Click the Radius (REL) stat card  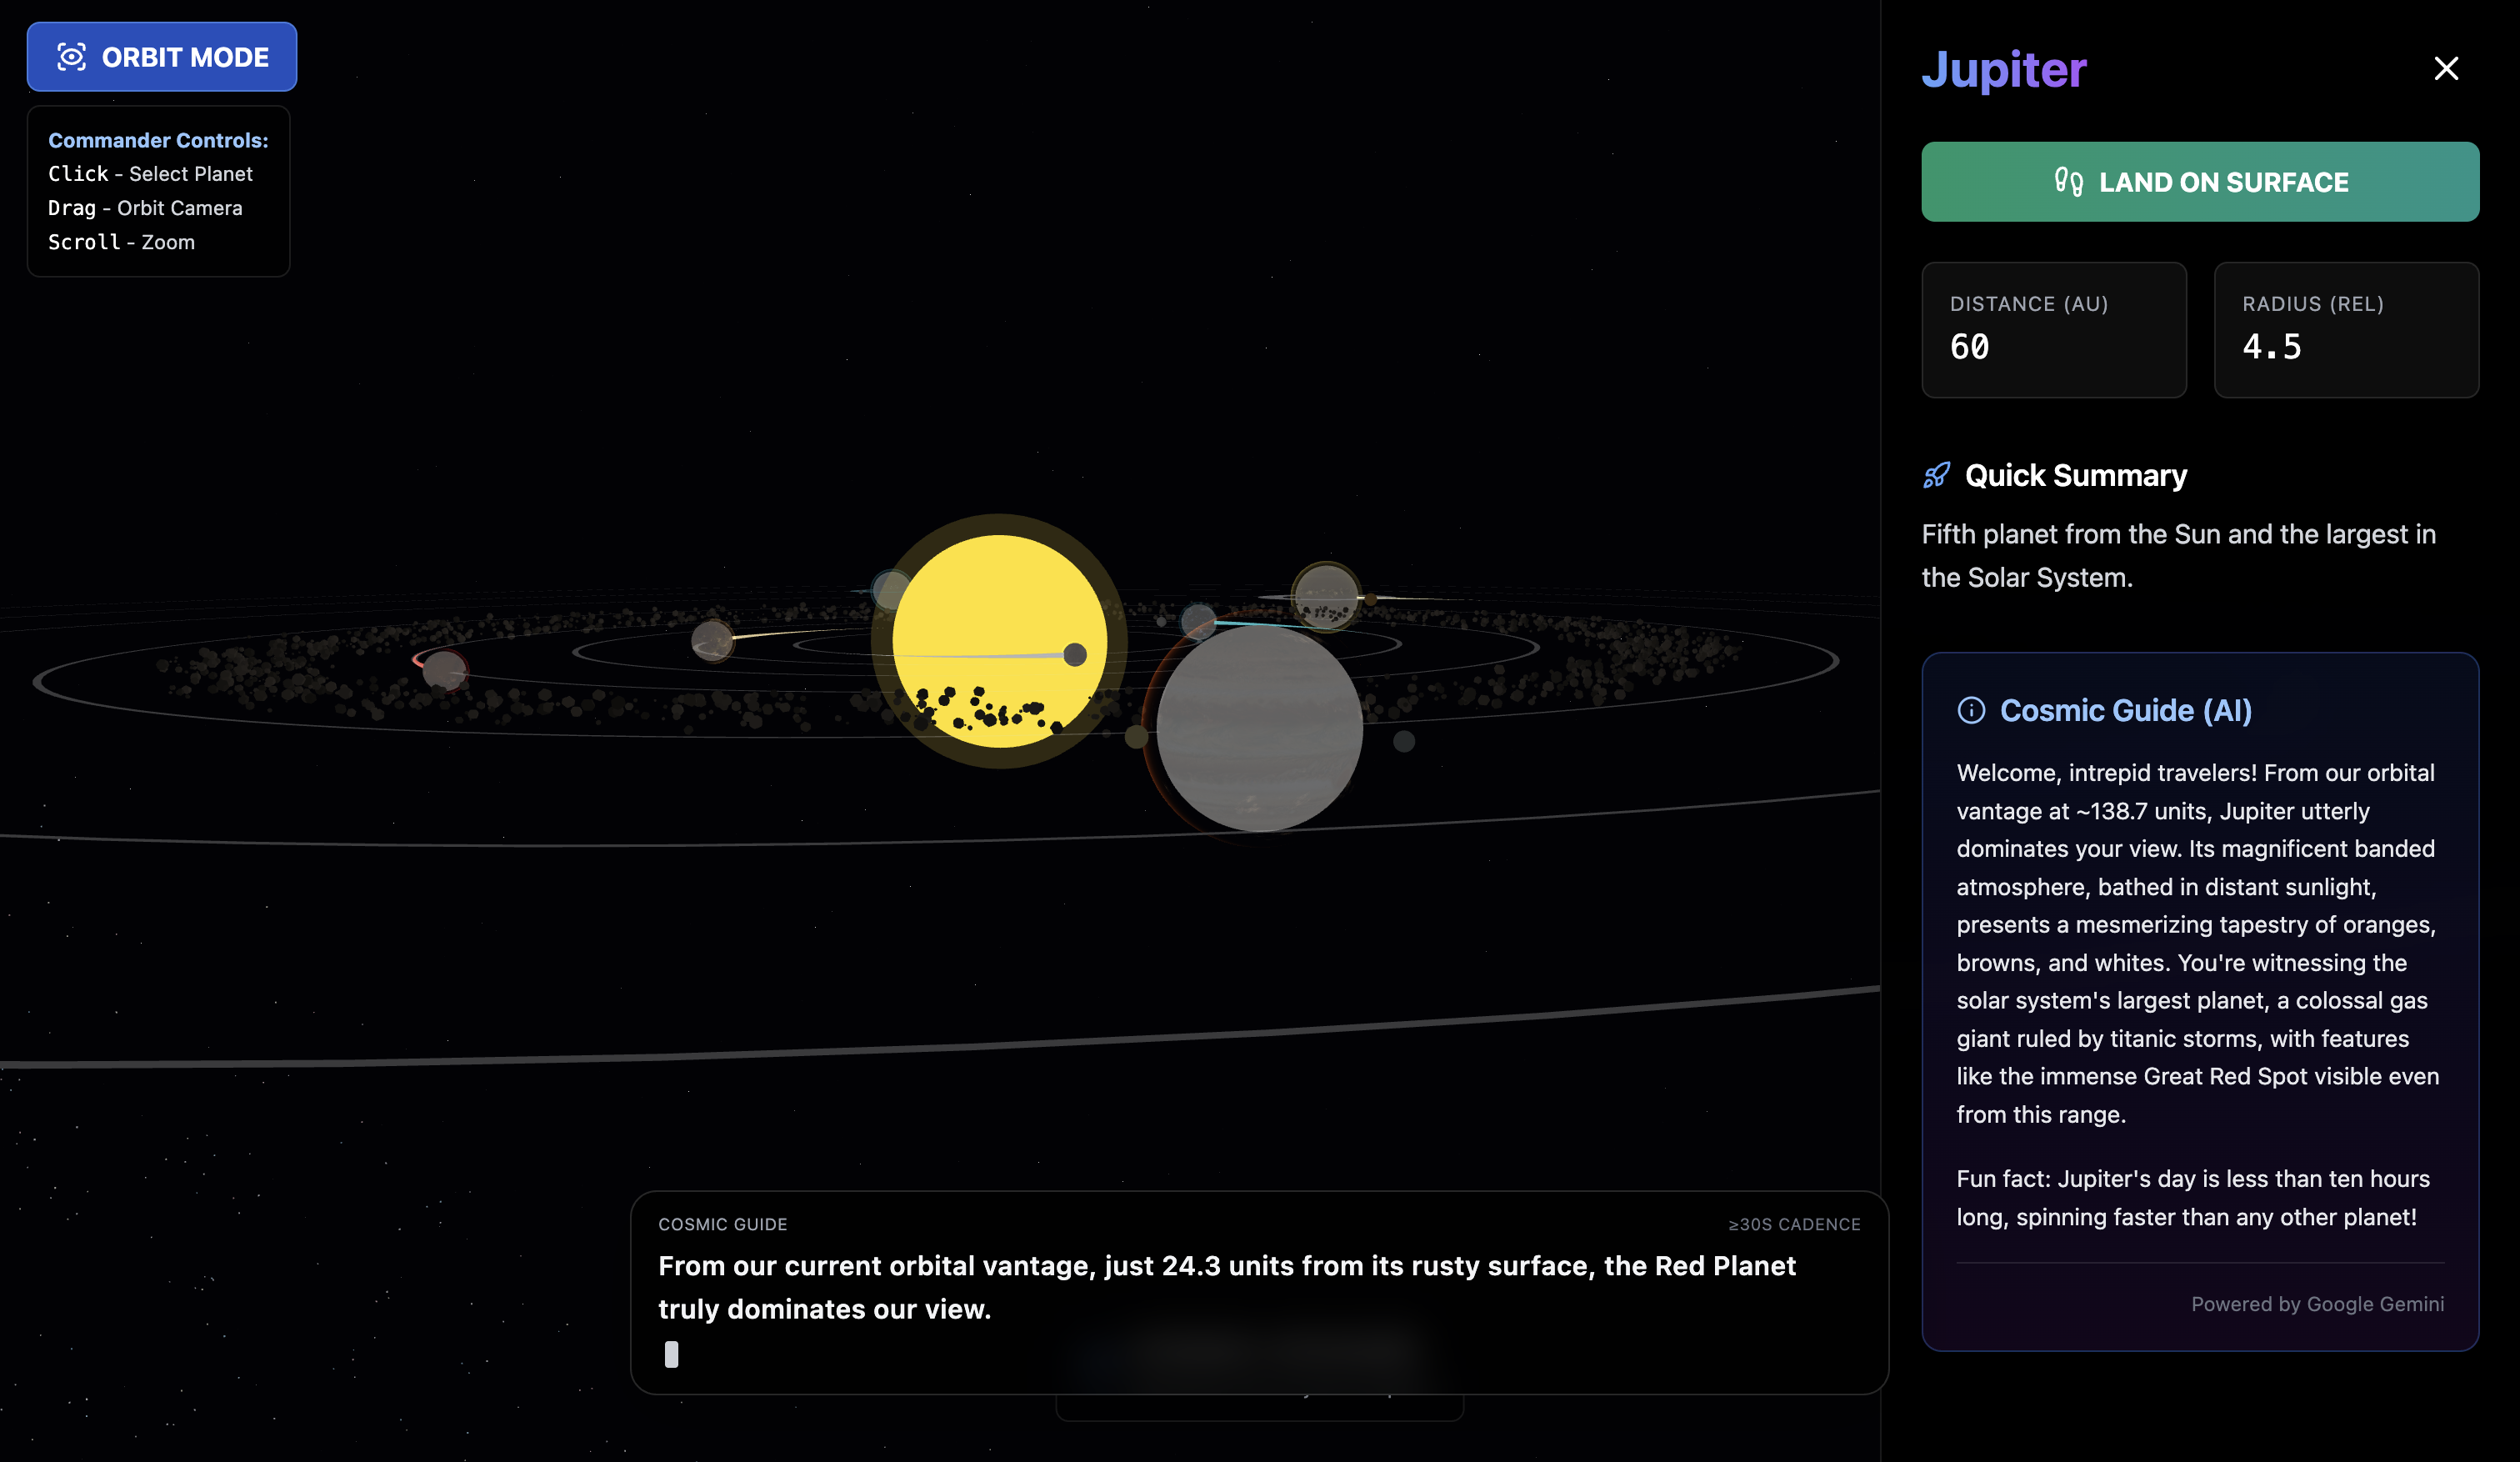(2345, 330)
